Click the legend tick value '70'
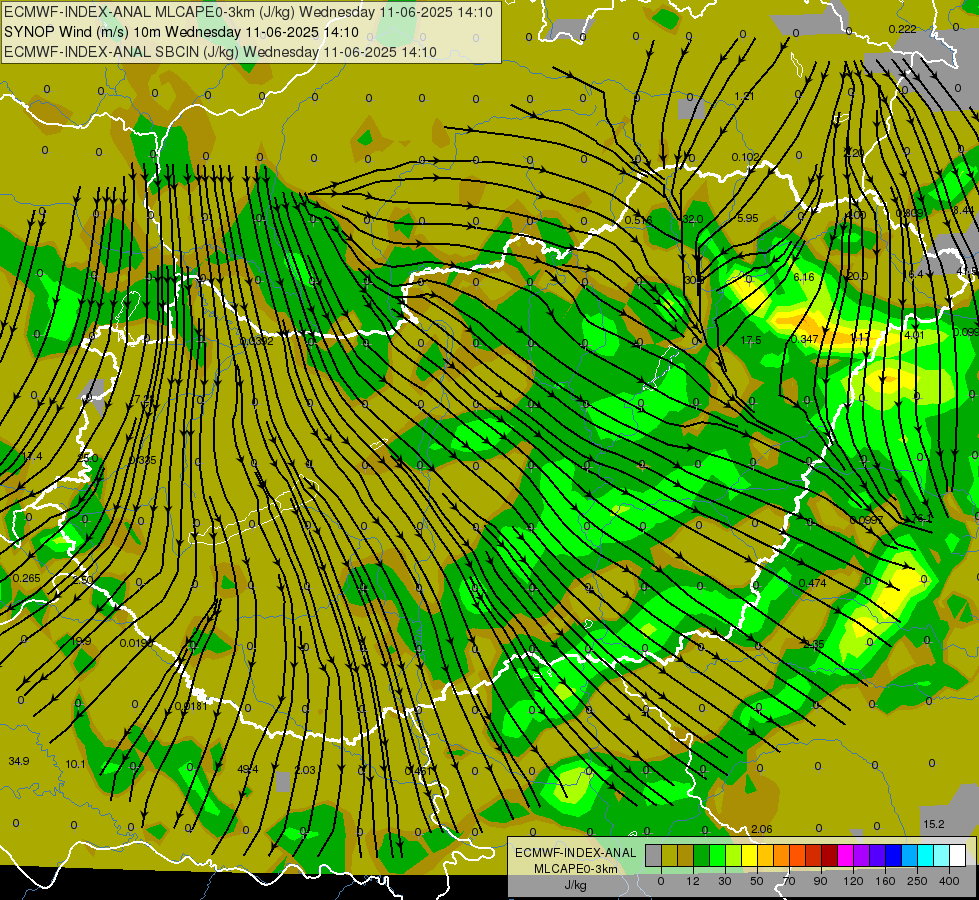 pyautogui.click(x=789, y=881)
